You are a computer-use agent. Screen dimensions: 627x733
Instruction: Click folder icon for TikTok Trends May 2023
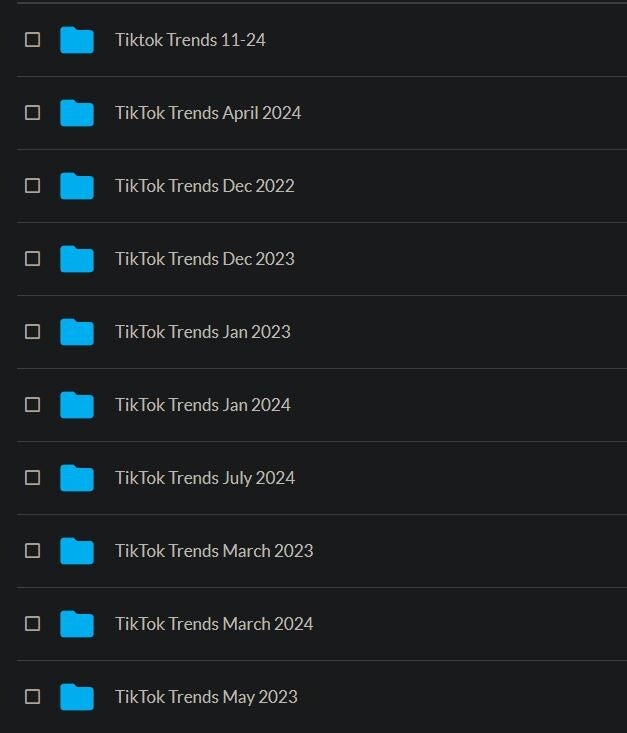76,697
